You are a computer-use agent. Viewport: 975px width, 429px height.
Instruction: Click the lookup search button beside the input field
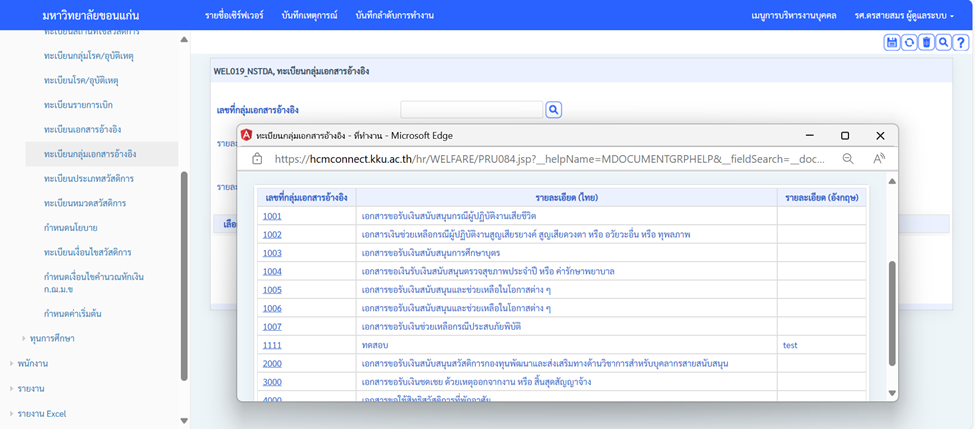(x=554, y=110)
